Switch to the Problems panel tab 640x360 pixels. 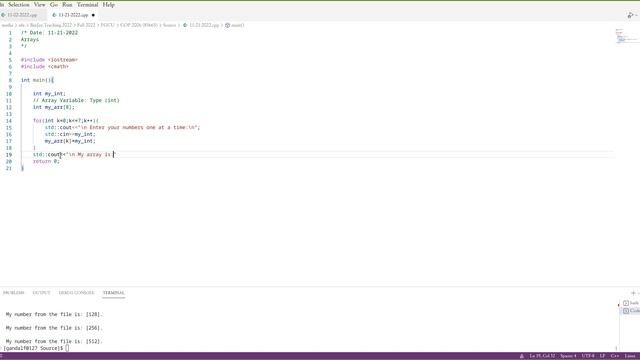click(x=13, y=293)
